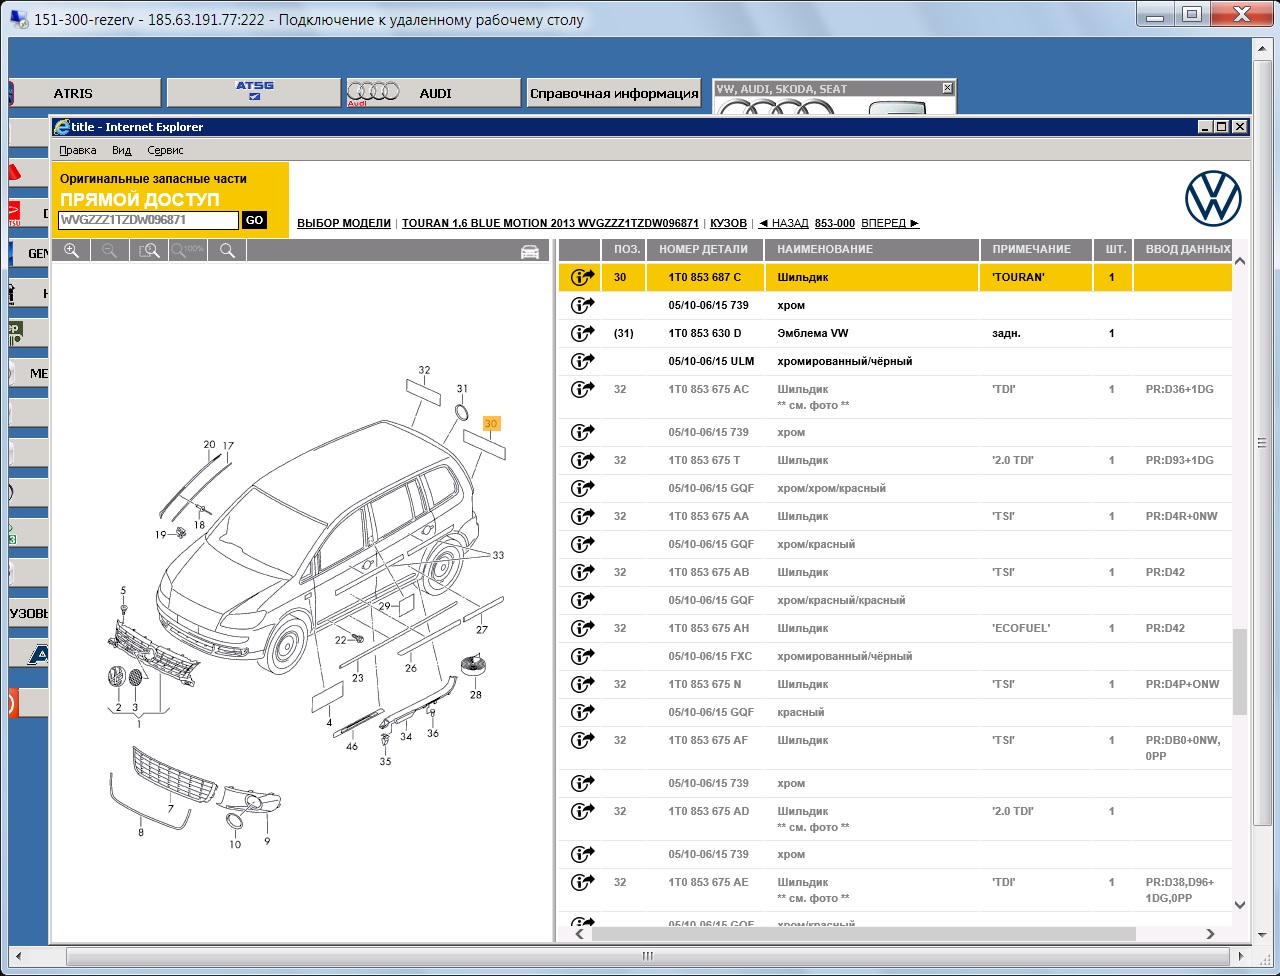The height and width of the screenshot is (976, 1280).
Task: Click the parts list vertical scrollbar thumb
Action: pos(1240,671)
